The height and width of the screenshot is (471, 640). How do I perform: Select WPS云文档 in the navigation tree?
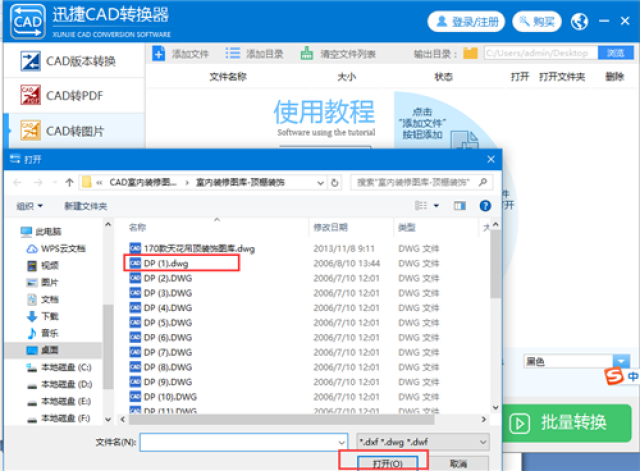coord(56,249)
